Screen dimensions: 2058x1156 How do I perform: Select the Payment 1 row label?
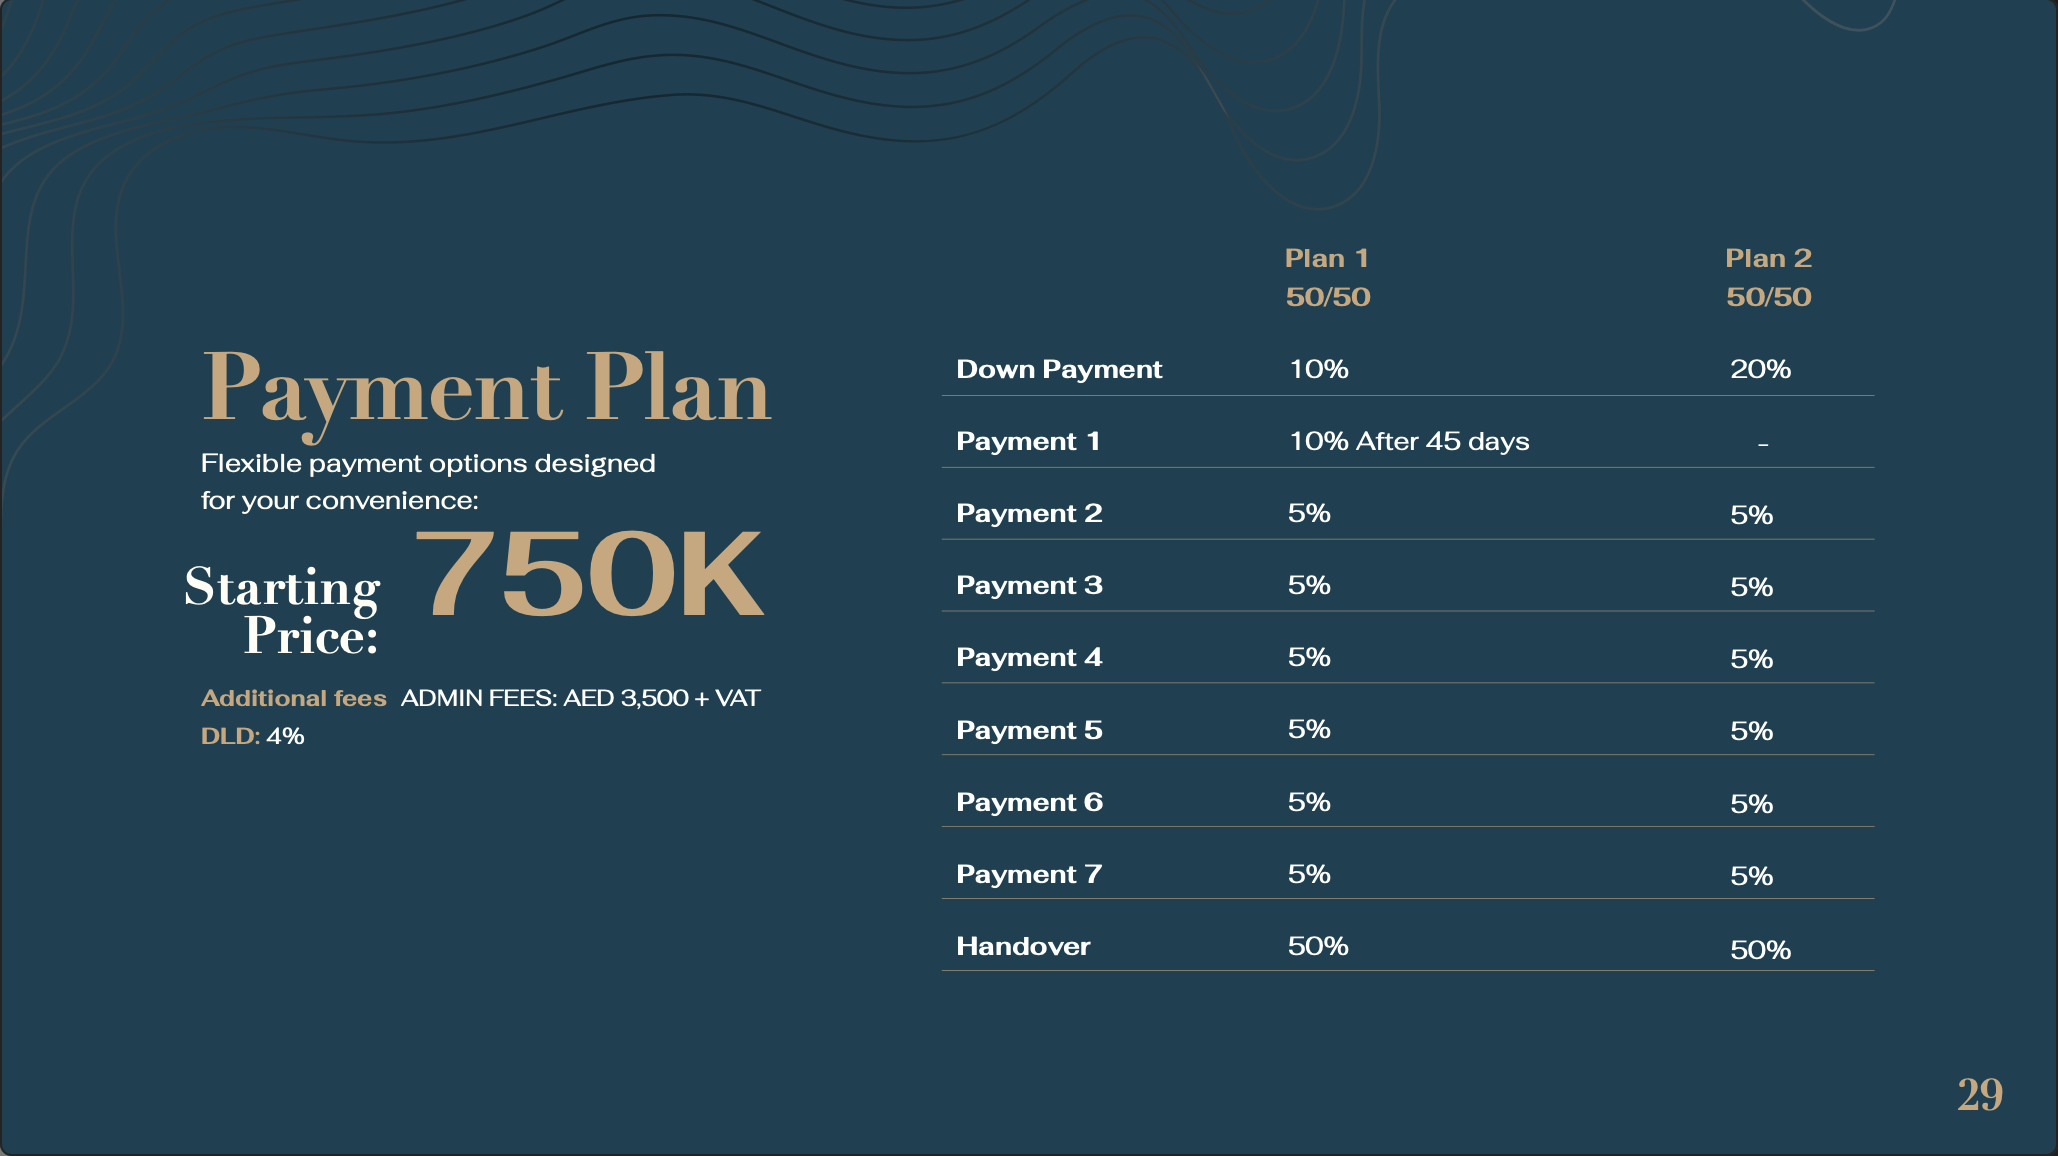click(1028, 441)
